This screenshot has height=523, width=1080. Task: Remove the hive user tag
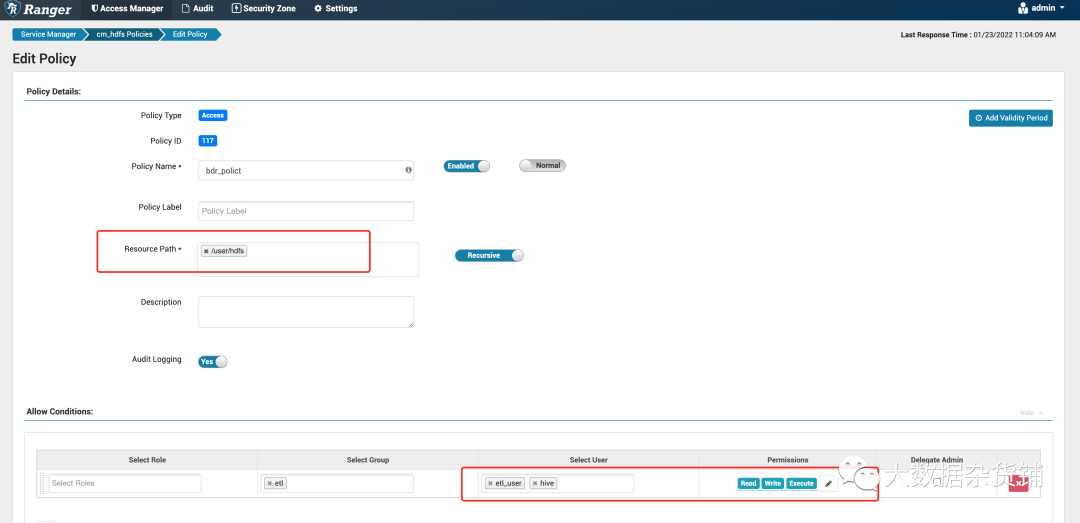[534, 484]
